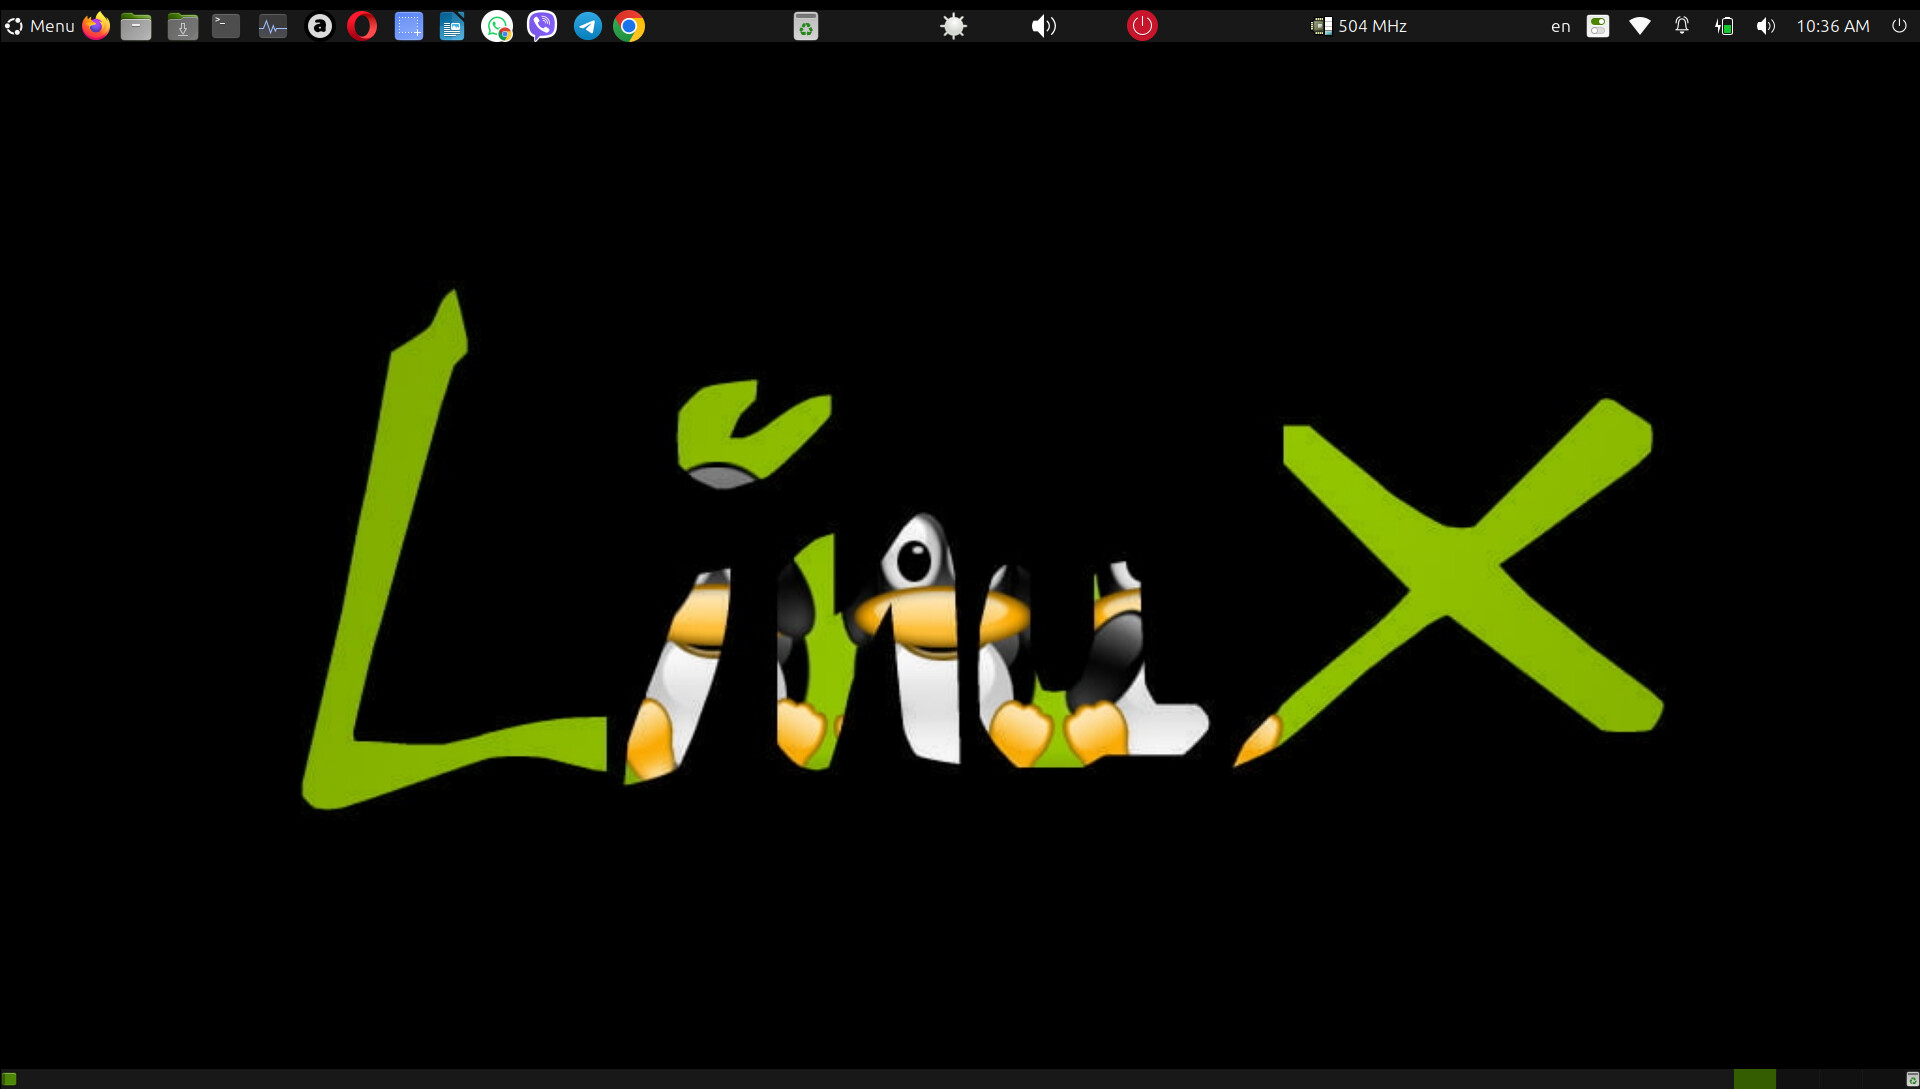
Task: Launch Firefox from the panel
Action: pos(96,26)
